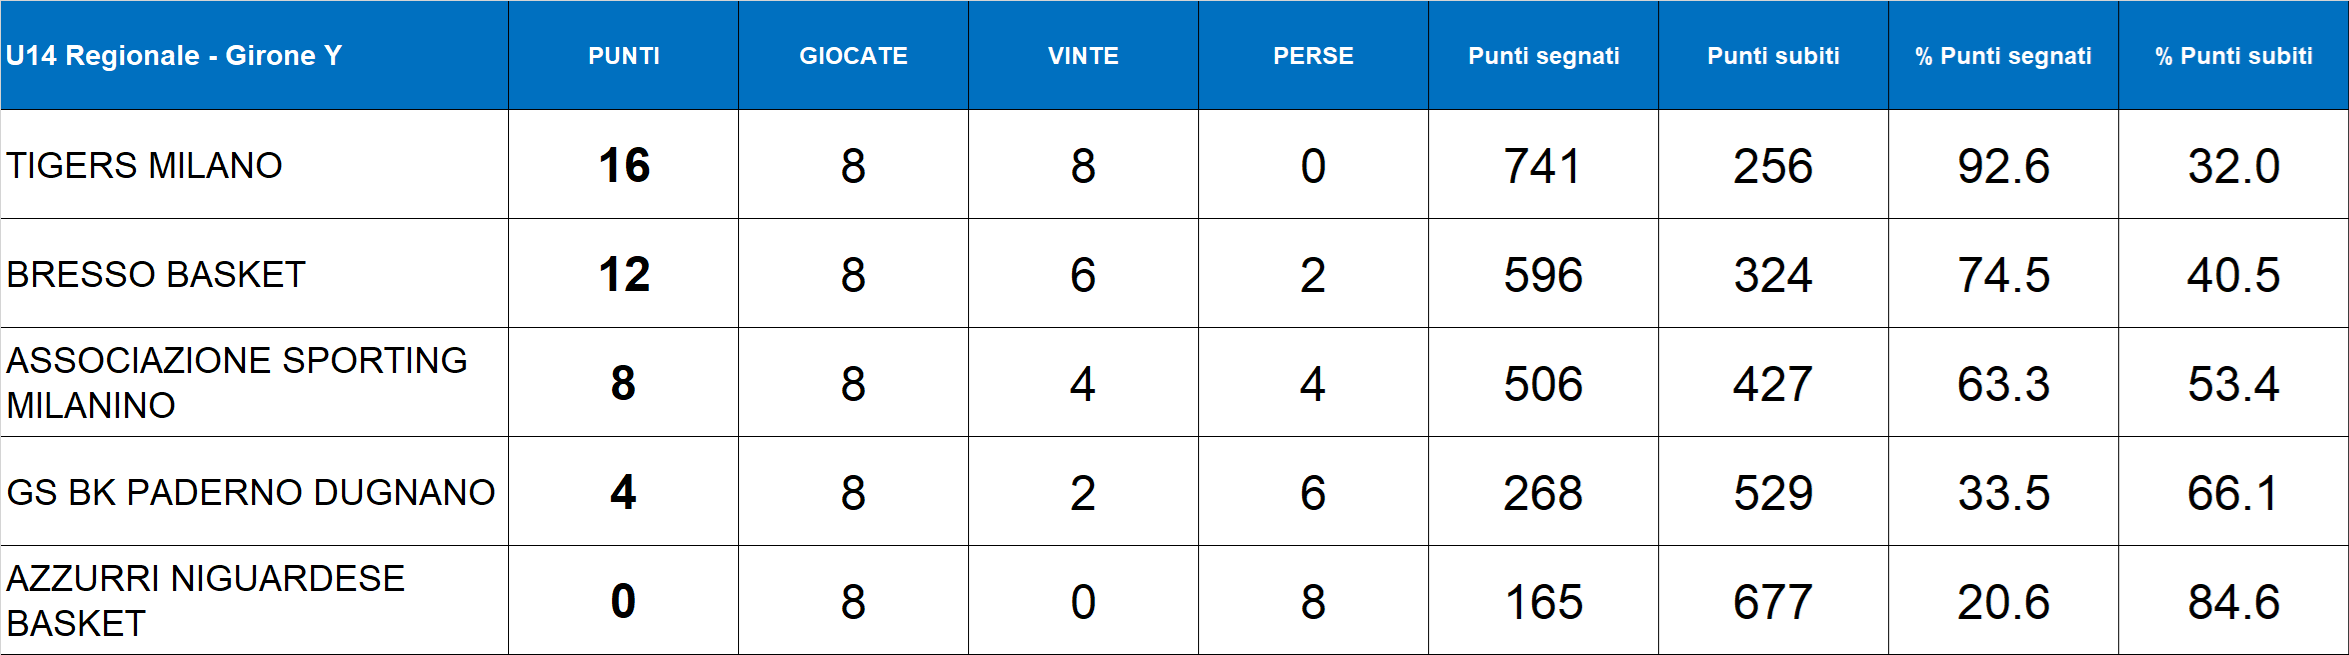Click the Tigers Milano 16 points cell
Viewport: 2349px width, 655px height.
624,165
